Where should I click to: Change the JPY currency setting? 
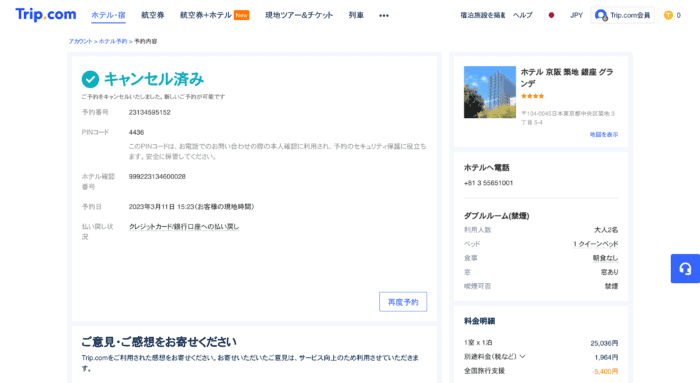[576, 15]
